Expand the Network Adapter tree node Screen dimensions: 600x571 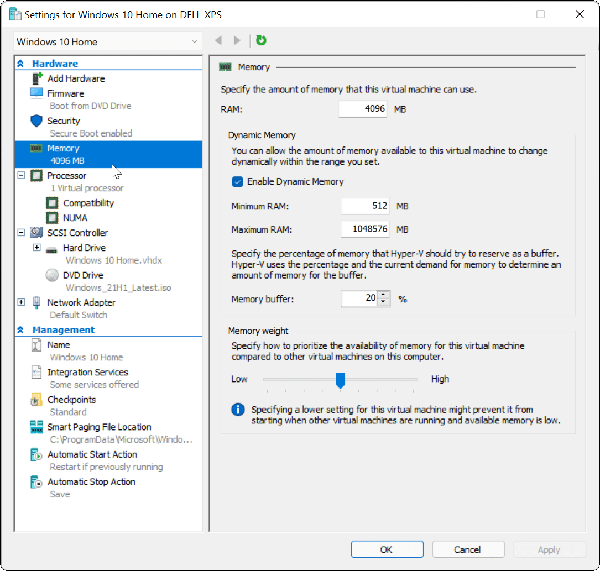tap(21, 302)
